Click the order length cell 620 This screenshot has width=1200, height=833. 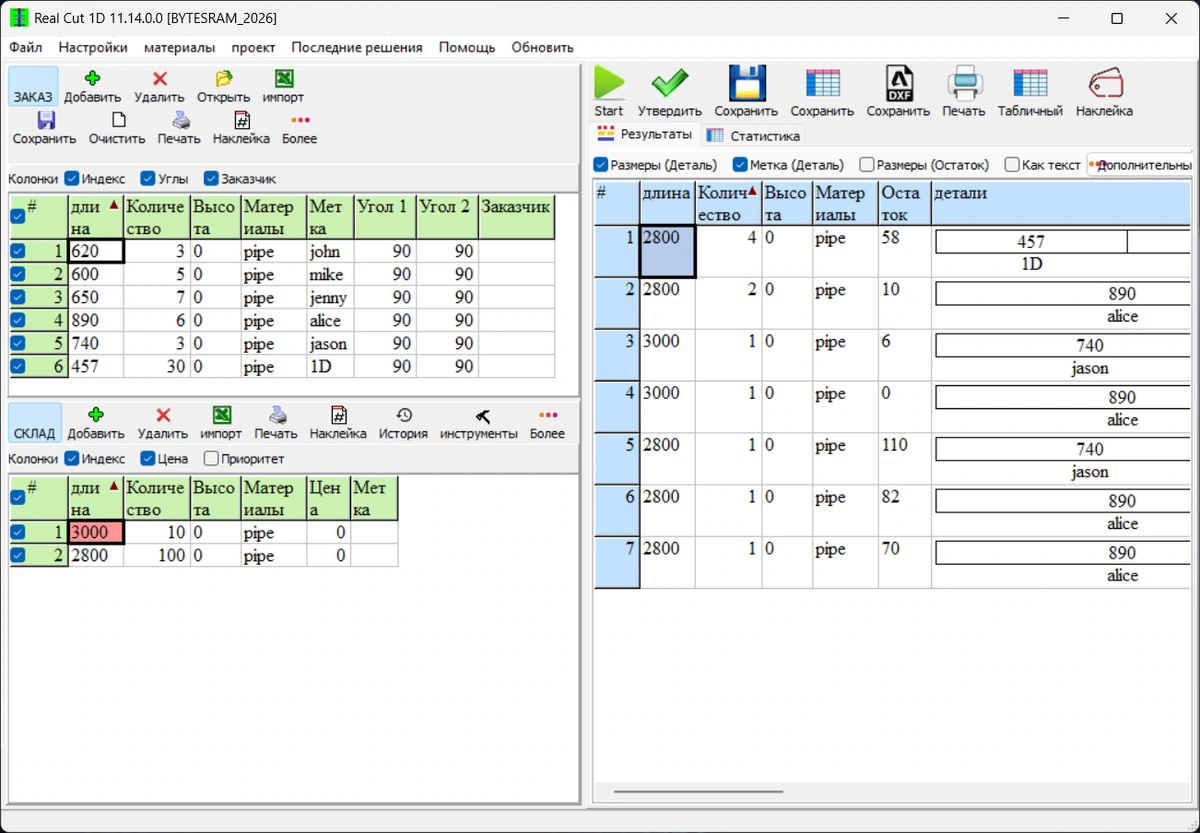click(95, 252)
